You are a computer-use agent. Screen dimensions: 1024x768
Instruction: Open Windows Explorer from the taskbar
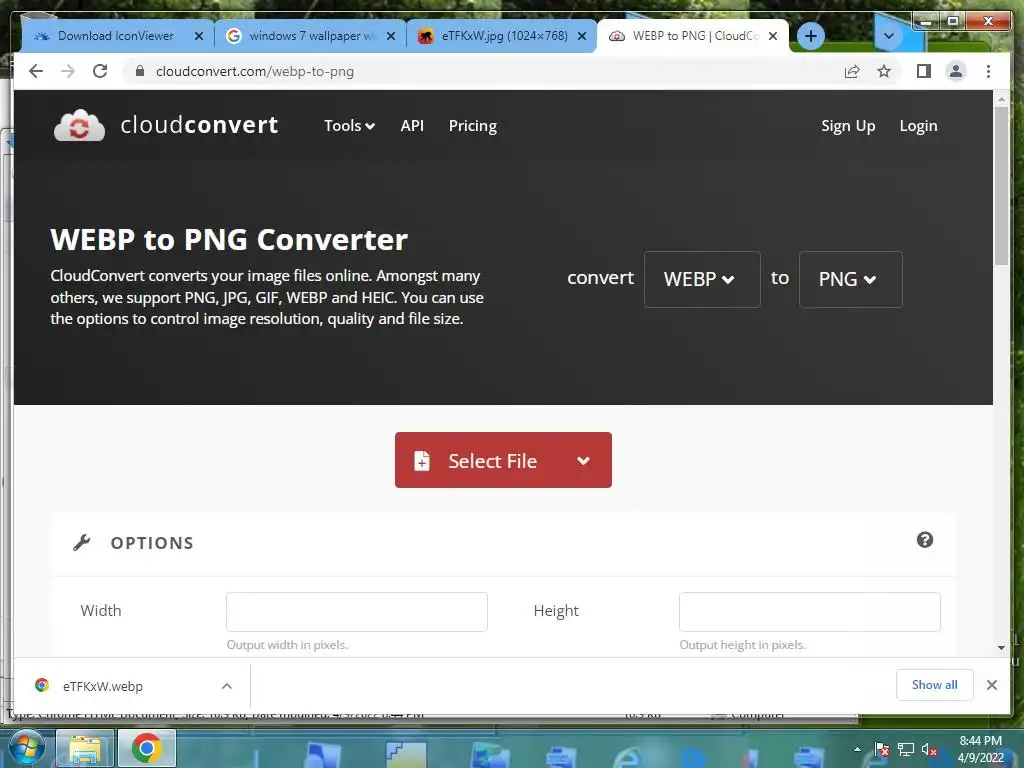pos(86,748)
